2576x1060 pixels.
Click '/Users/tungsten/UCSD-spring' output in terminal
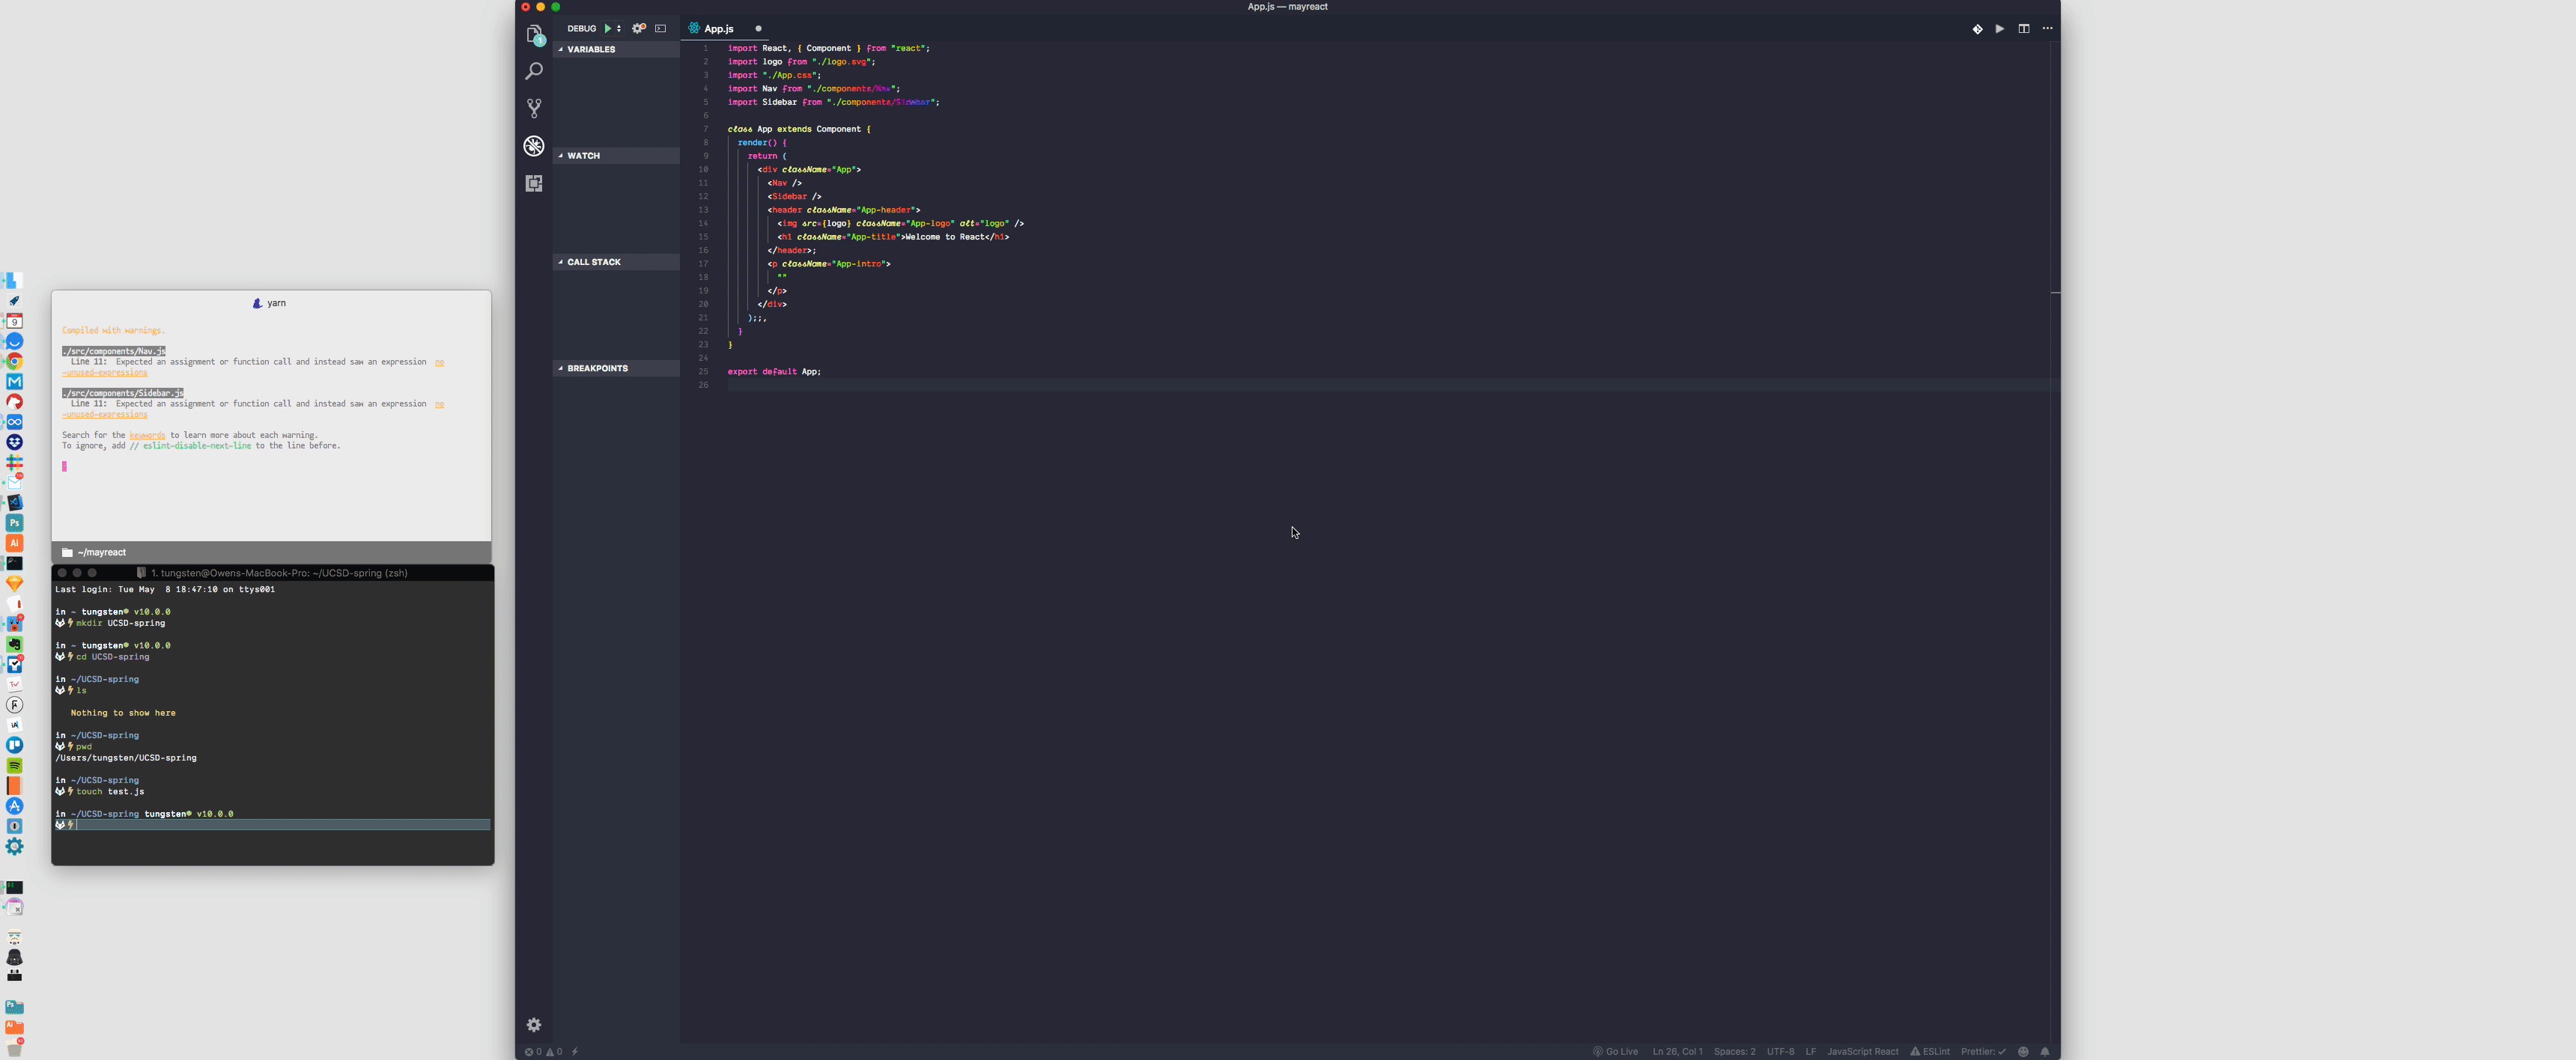(126, 758)
